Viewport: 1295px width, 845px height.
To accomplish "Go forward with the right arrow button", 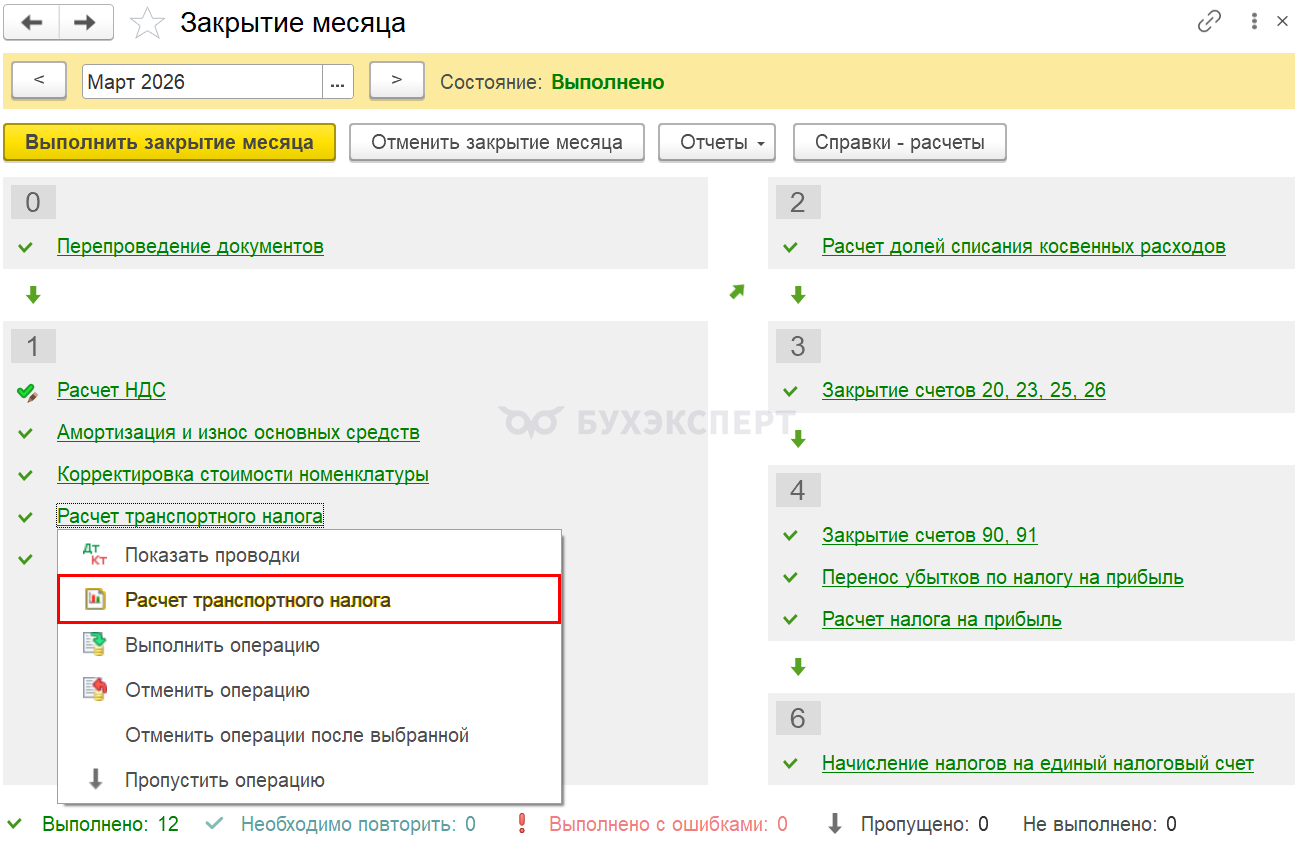I will pyautogui.click(x=86, y=22).
